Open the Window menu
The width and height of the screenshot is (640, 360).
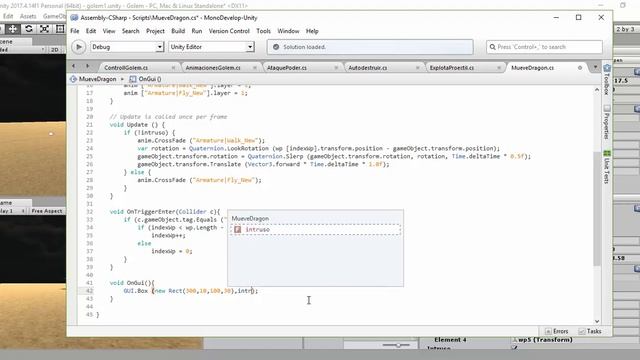pos(288,31)
